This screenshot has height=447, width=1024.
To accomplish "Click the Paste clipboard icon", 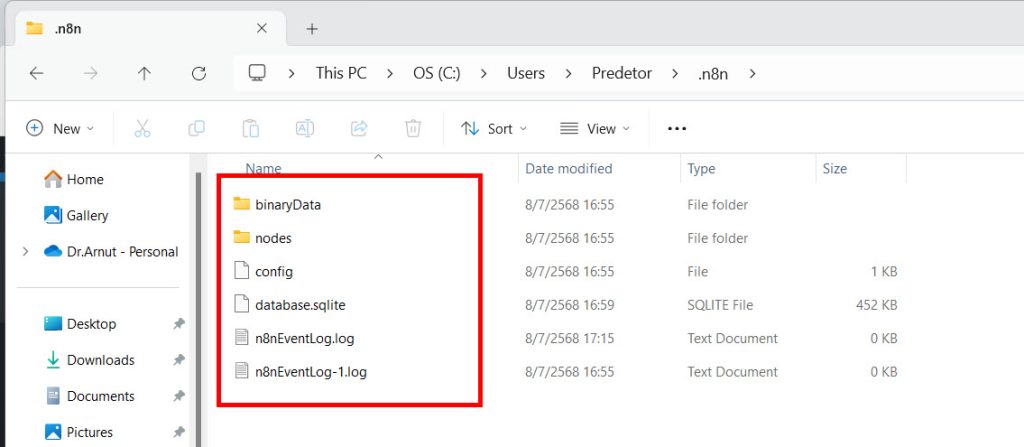I will tap(251, 129).
